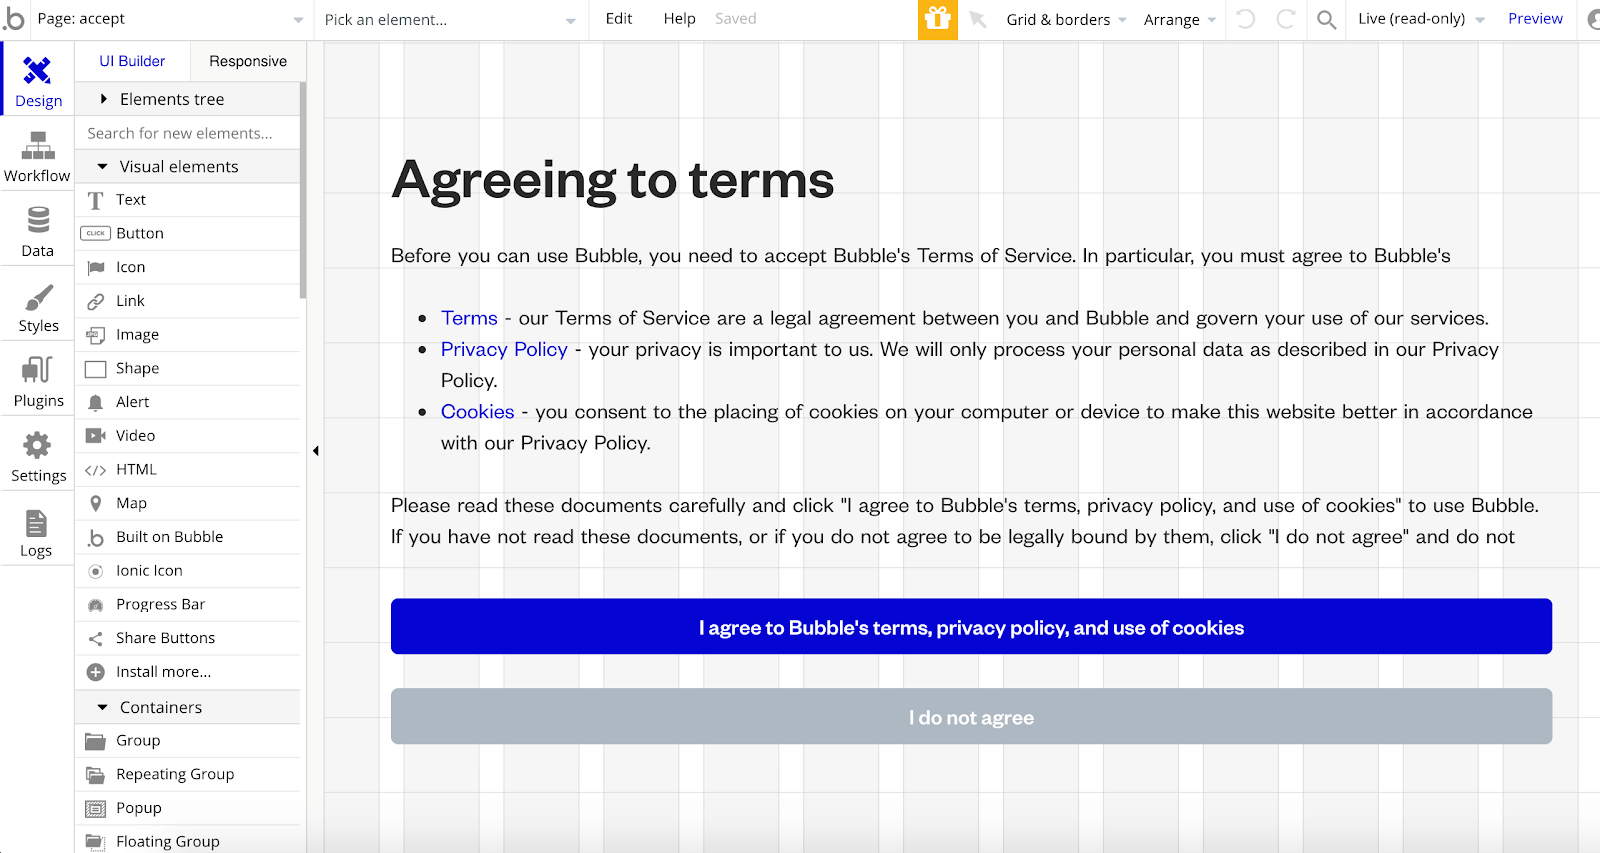
Task: Open the Plugins tab
Action: click(38, 381)
